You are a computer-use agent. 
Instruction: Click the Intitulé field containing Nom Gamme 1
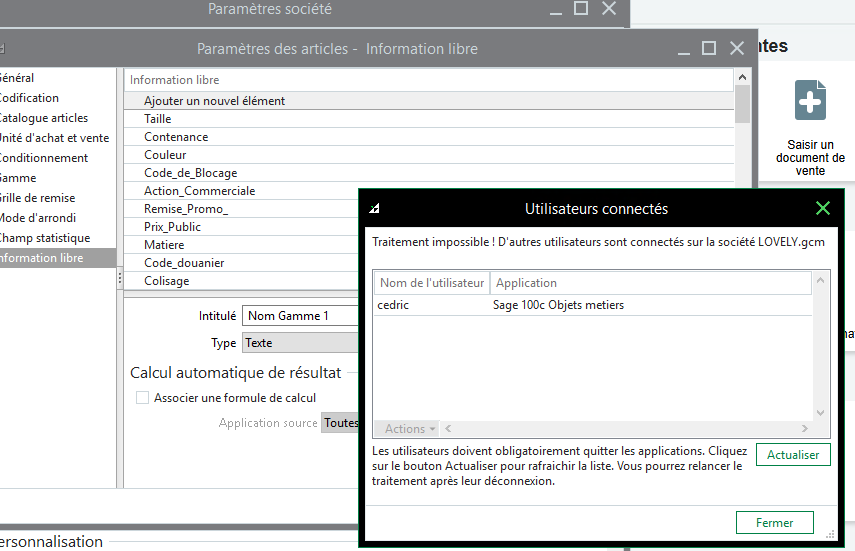pyautogui.click(x=300, y=316)
